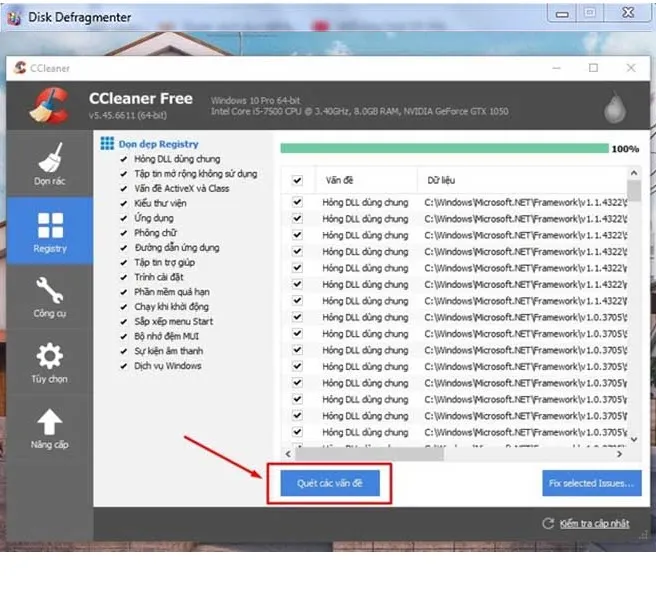Click the Disk Defragmenter window icon
Viewport: 656px width, 600px height.
tap(14, 18)
